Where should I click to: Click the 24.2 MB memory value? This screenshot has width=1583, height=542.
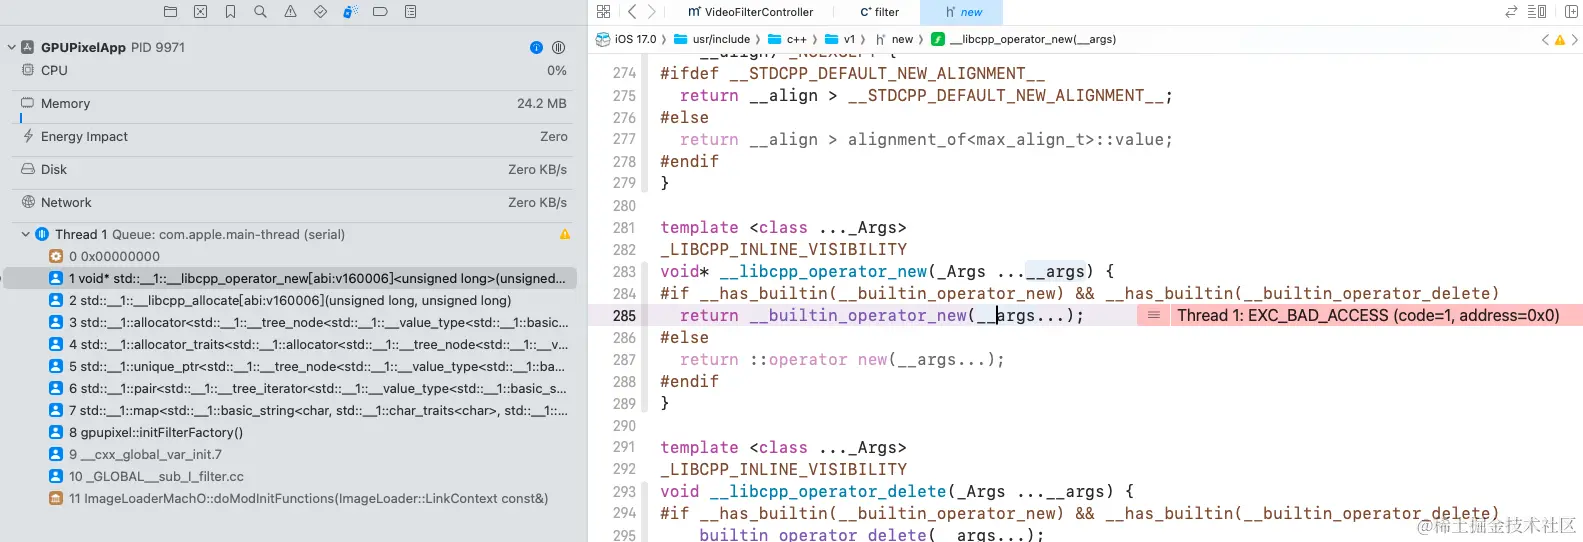(542, 104)
